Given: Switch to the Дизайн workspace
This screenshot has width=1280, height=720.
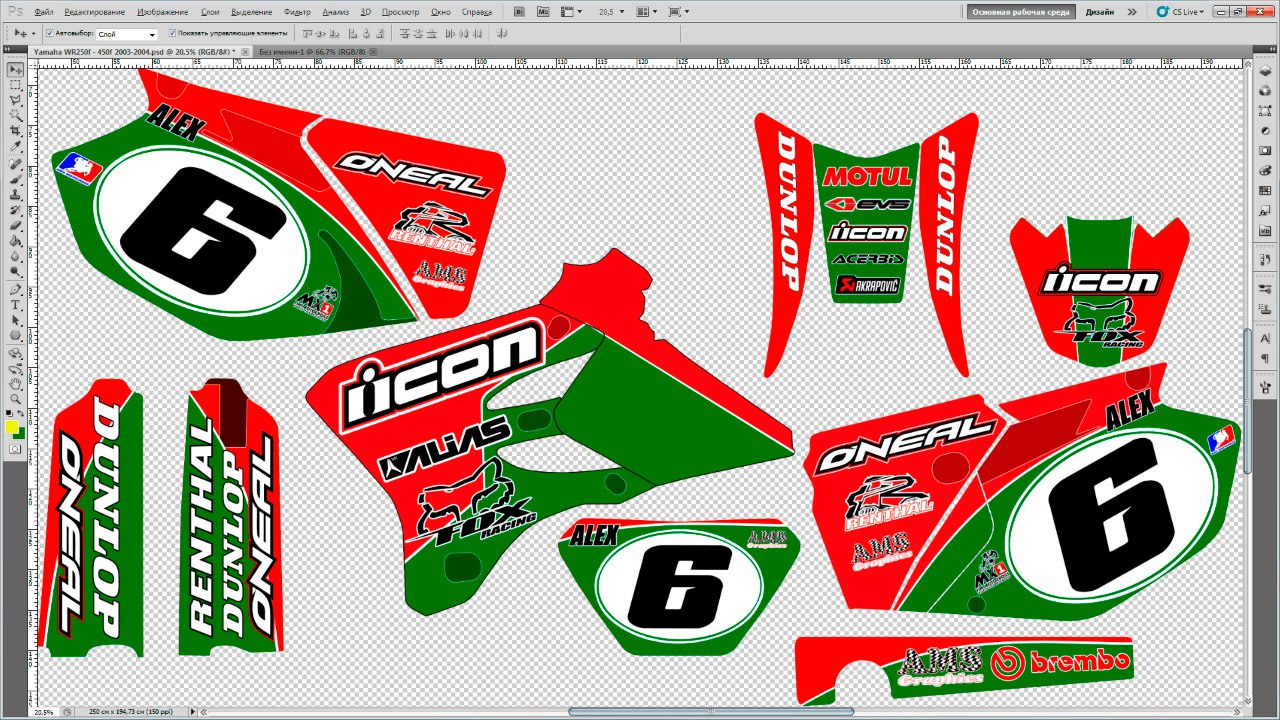Looking at the screenshot, I should click(1099, 12).
